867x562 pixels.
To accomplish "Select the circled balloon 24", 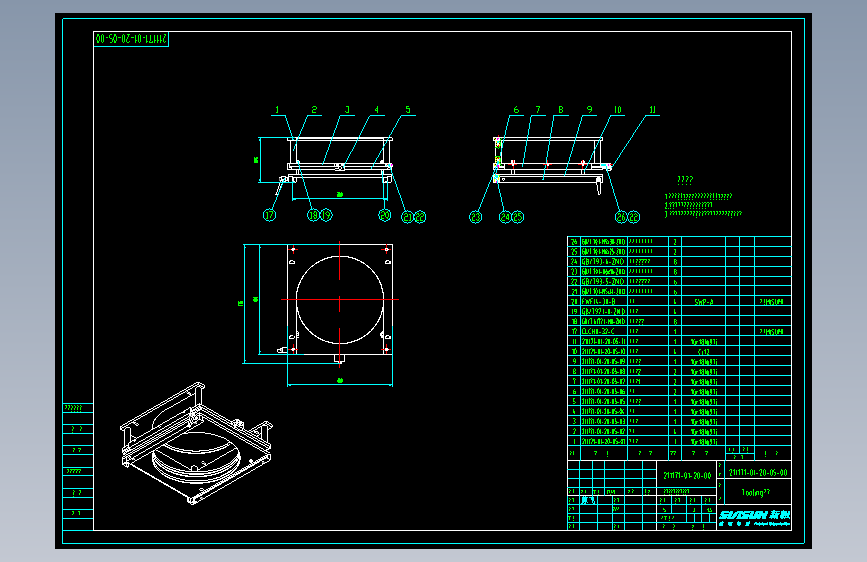I will [505, 217].
